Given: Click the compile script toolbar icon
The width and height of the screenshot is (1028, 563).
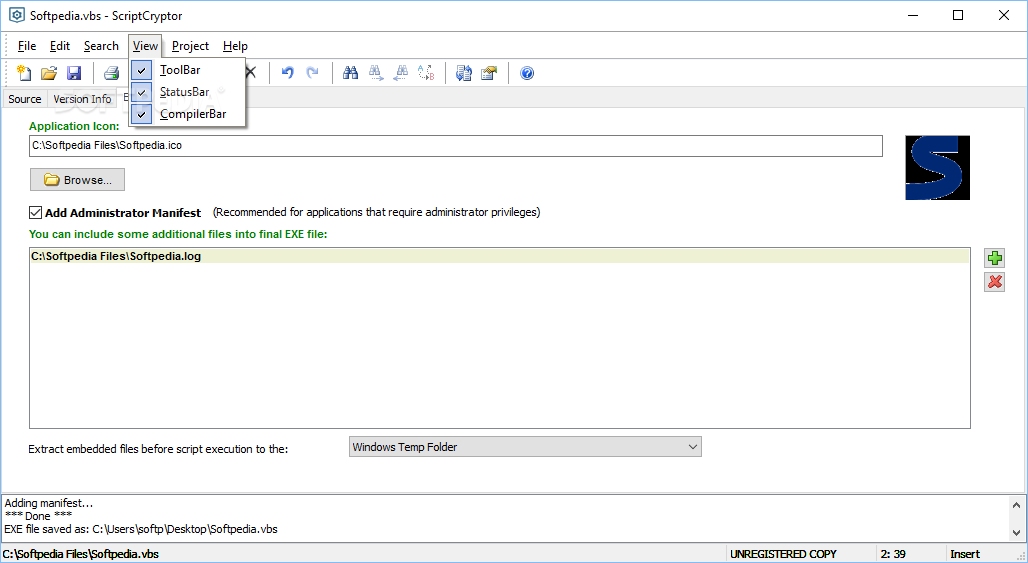Looking at the screenshot, I should click(x=464, y=73).
